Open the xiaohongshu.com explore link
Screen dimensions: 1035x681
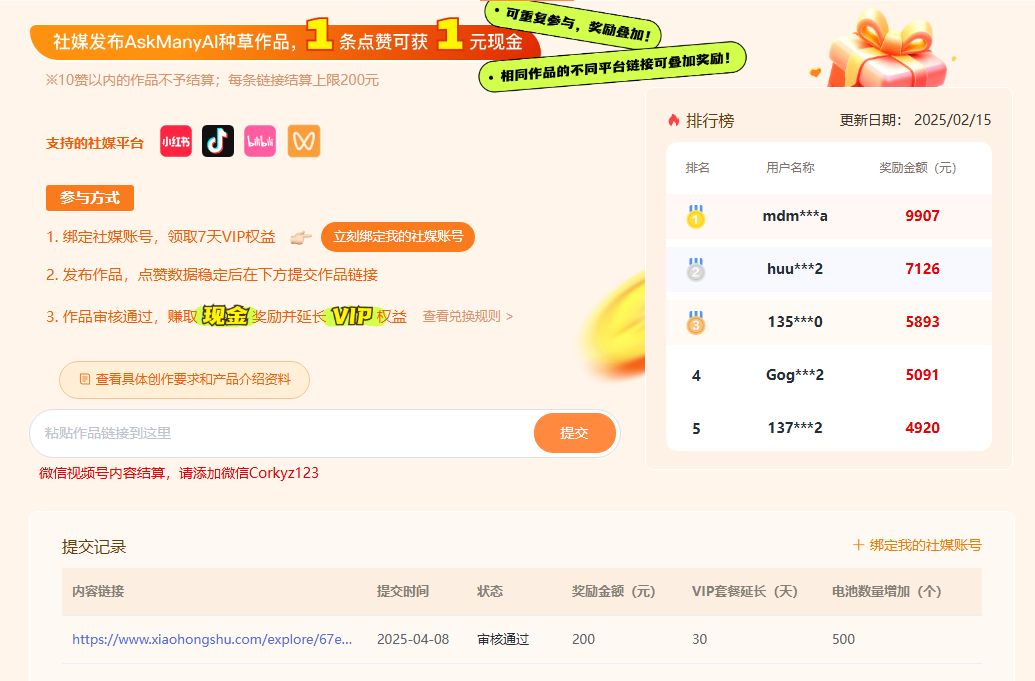pyautogui.click(x=212, y=639)
